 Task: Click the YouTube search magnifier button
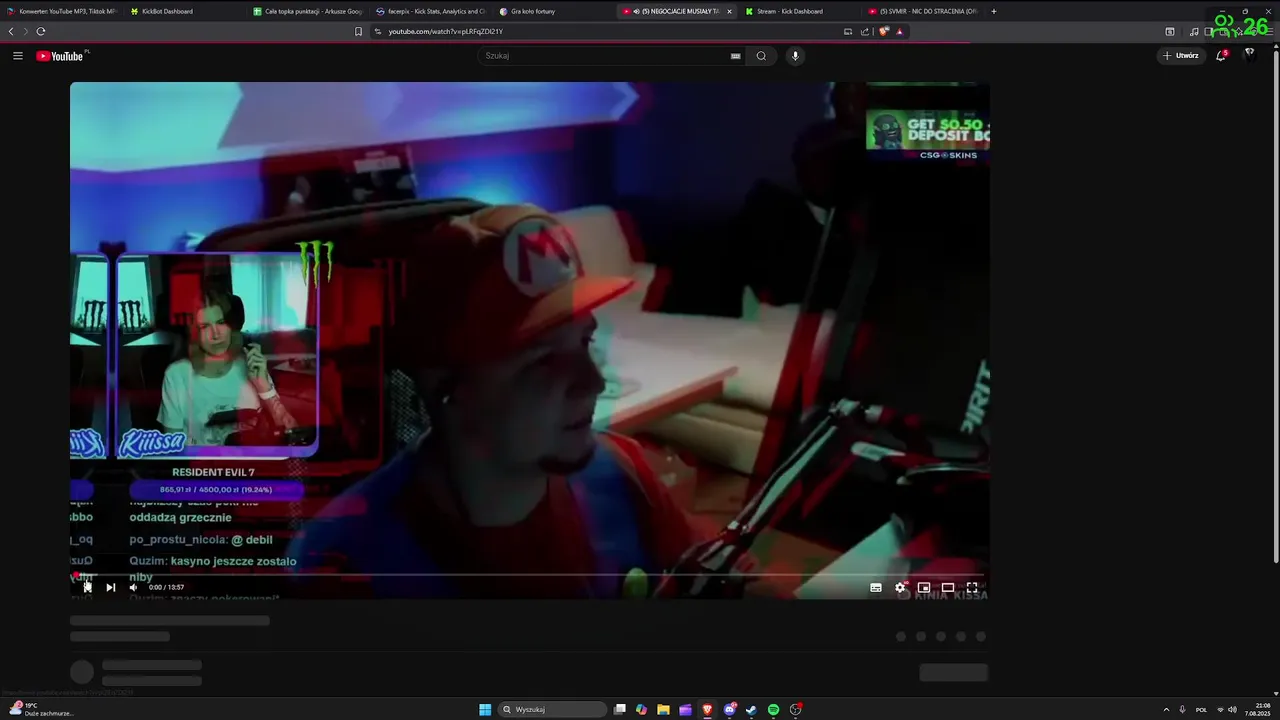tap(761, 56)
